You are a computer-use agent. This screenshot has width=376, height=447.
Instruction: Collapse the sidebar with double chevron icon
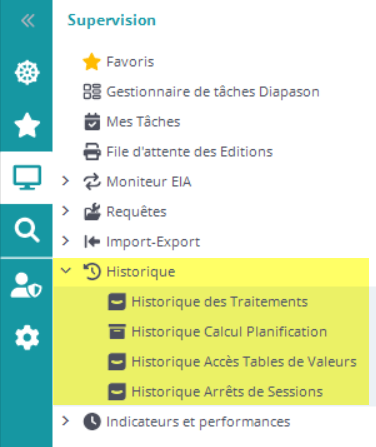pos(27,21)
